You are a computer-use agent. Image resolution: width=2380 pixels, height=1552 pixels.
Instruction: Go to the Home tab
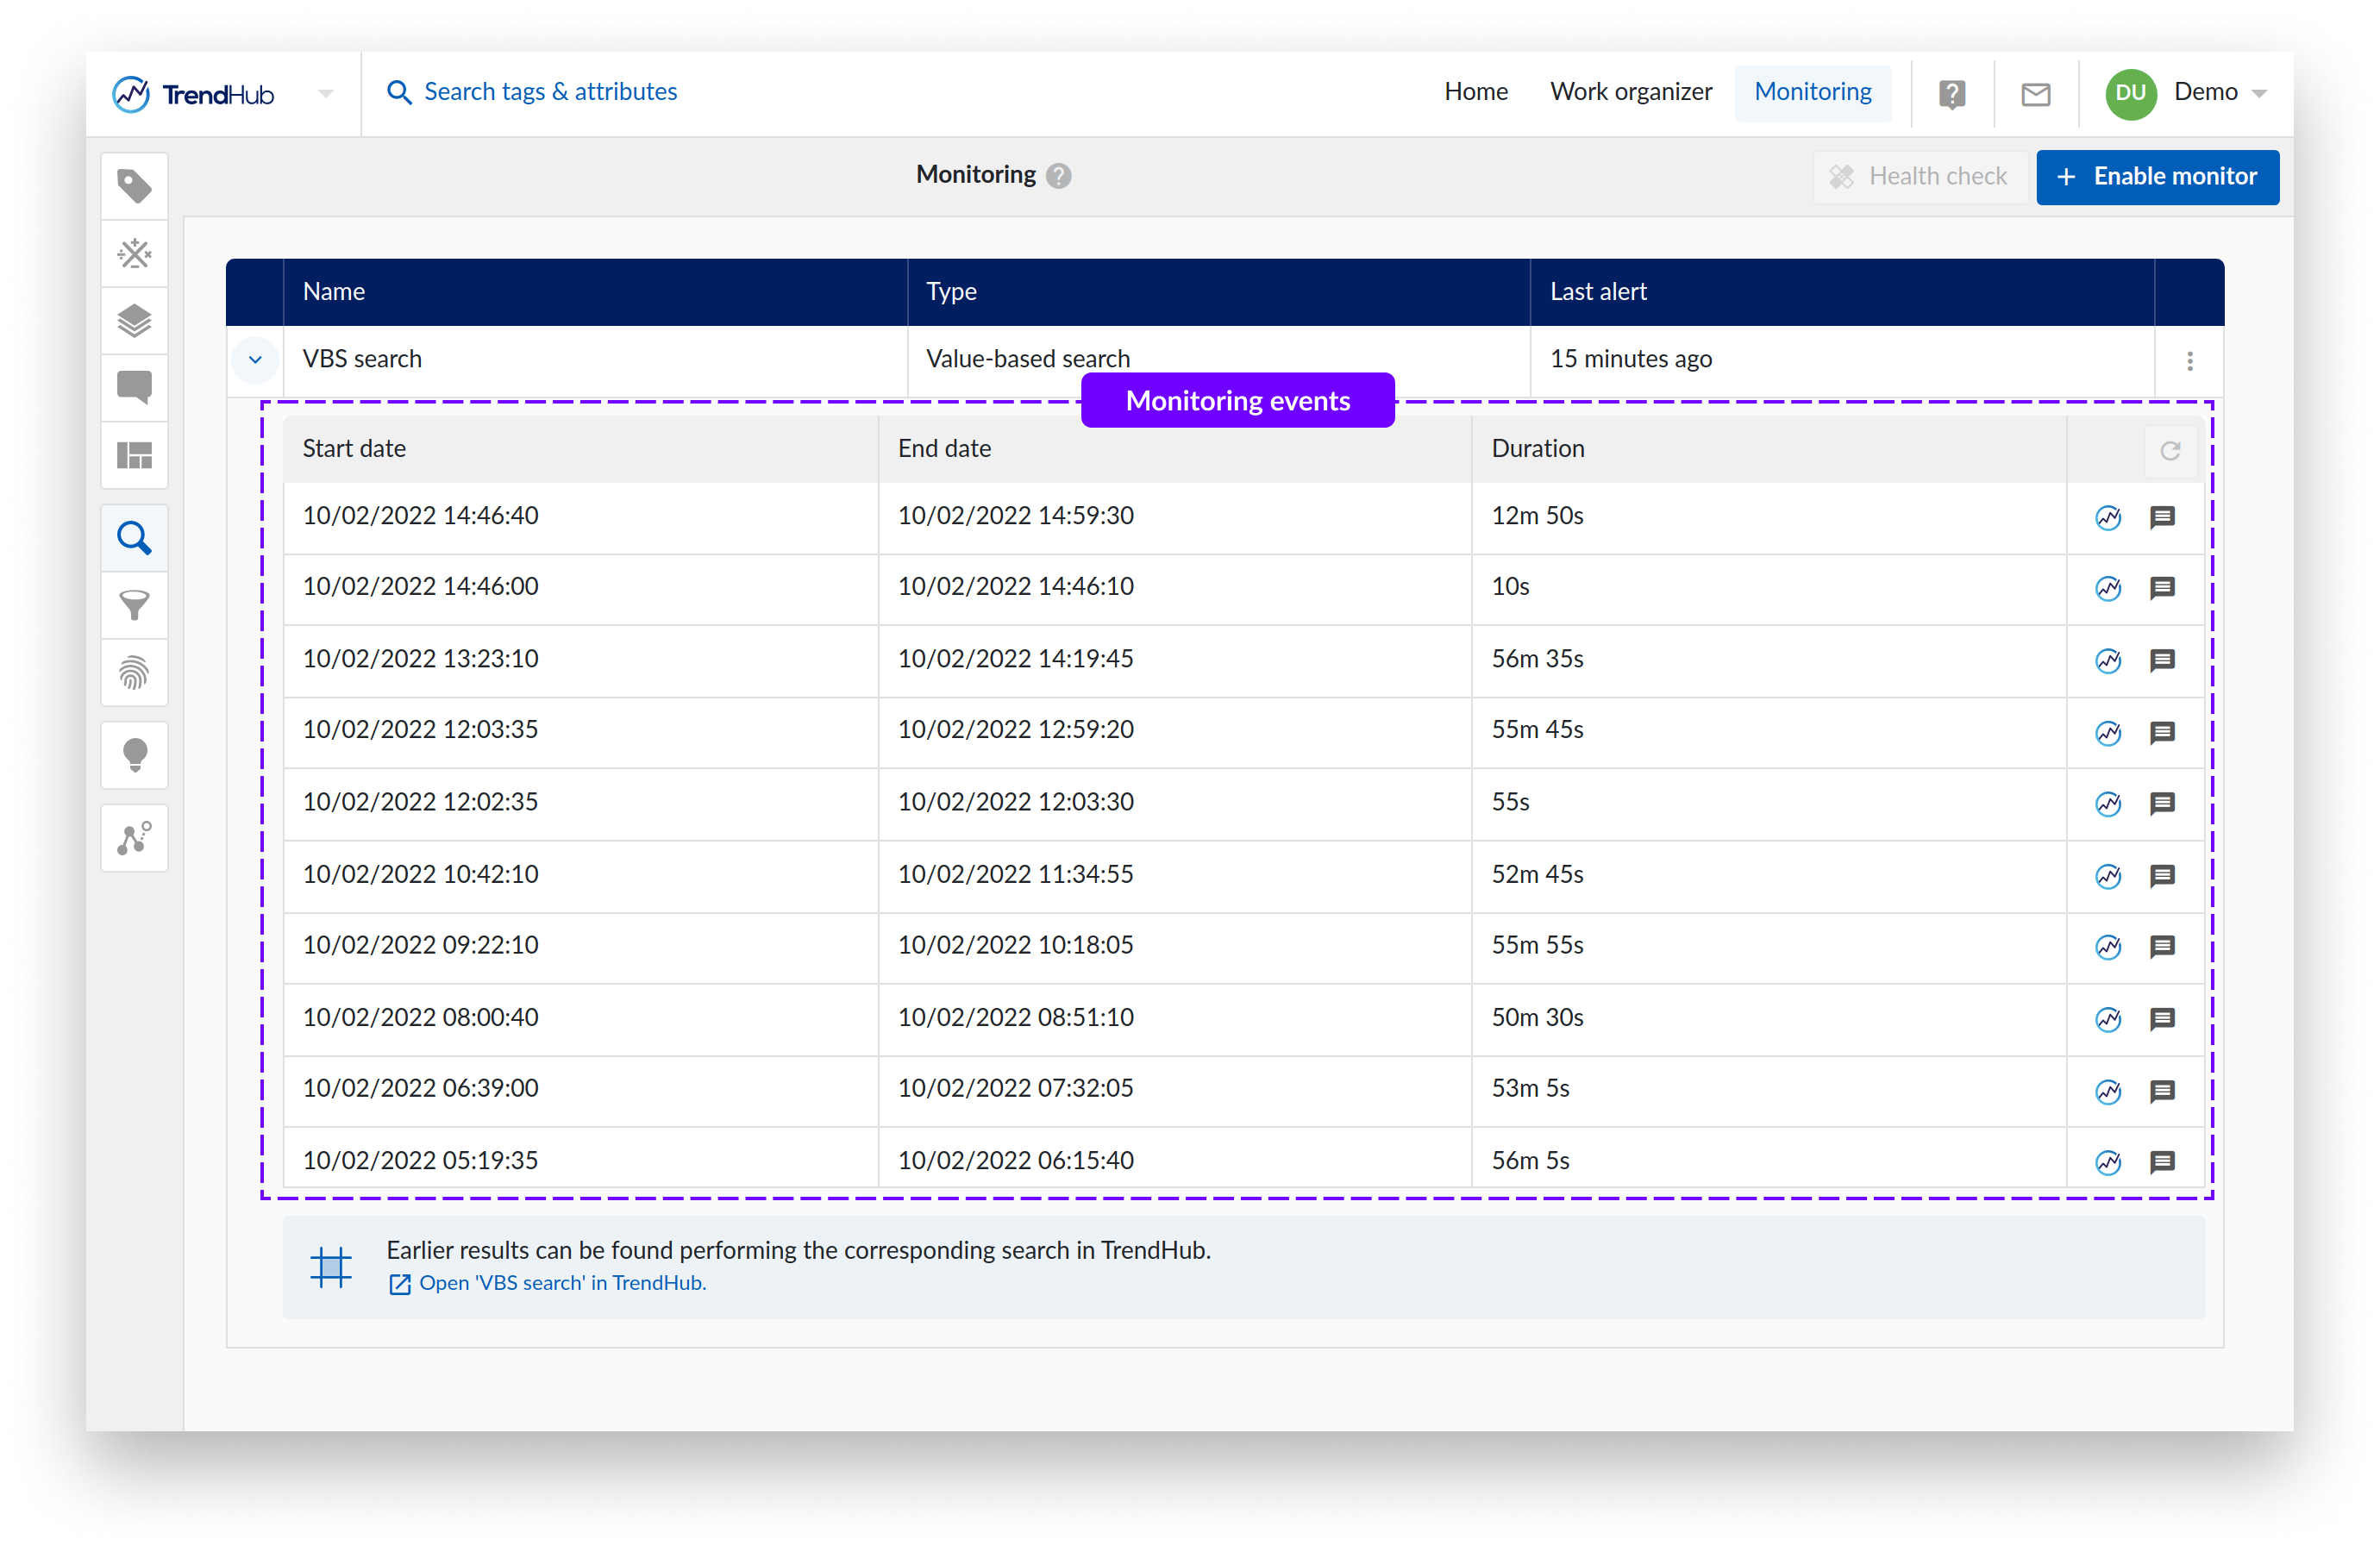1475,92
